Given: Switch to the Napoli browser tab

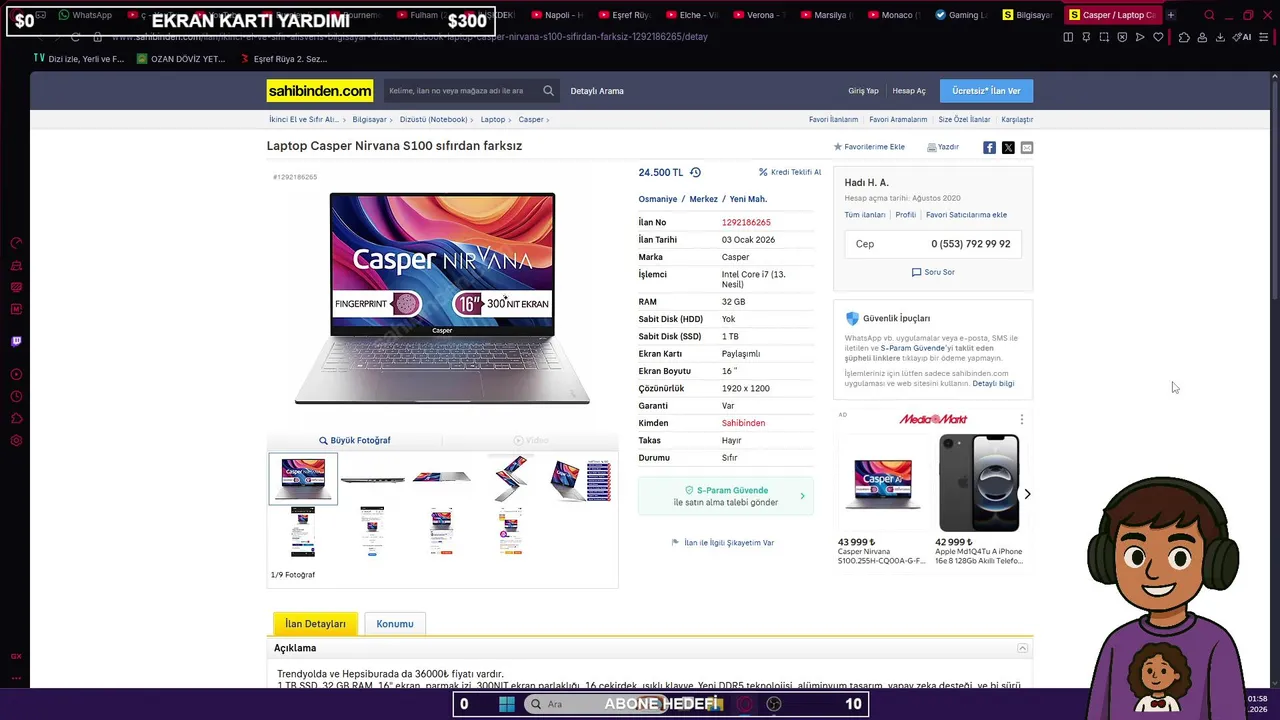Looking at the screenshot, I should point(556,15).
